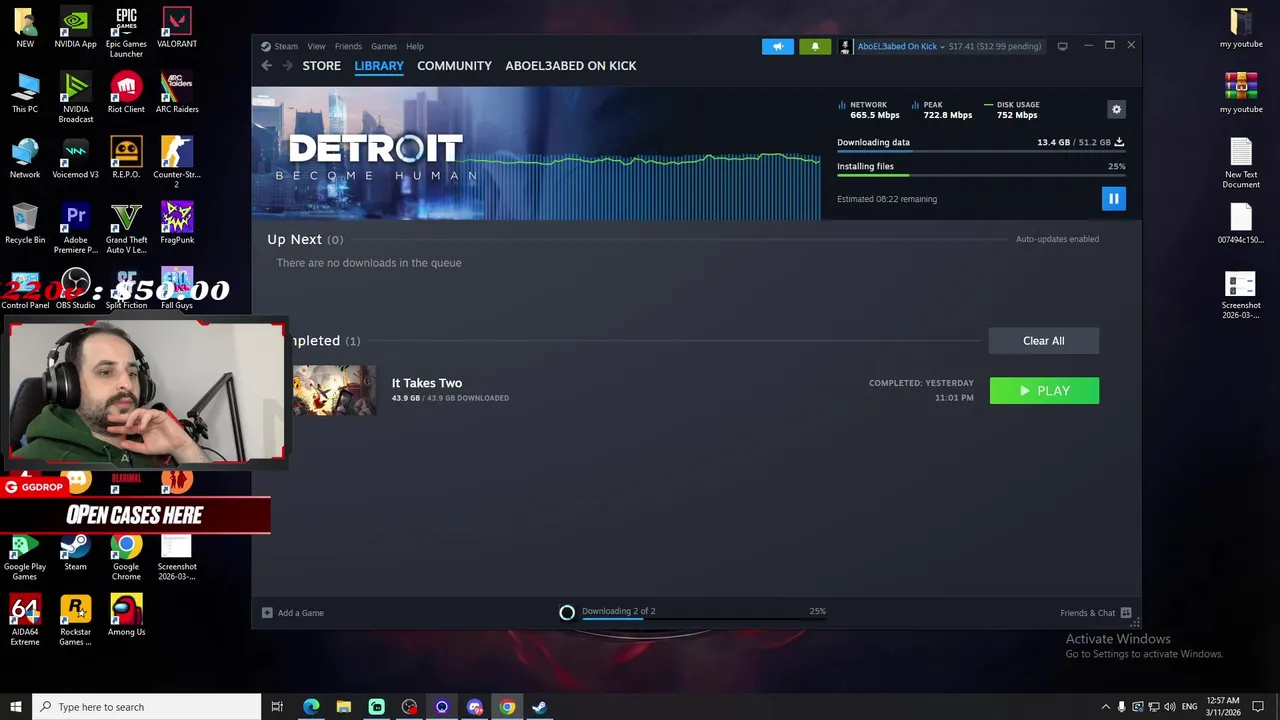This screenshot has width=1280, height=720.
Task: Go forward with Steam's forward arrow
Action: tap(288, 66)
